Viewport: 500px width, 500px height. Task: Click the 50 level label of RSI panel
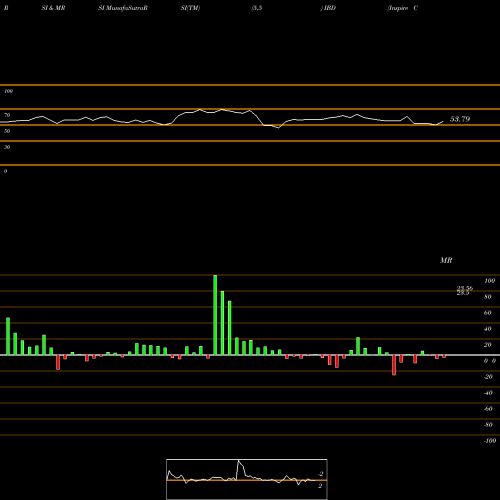7,131
